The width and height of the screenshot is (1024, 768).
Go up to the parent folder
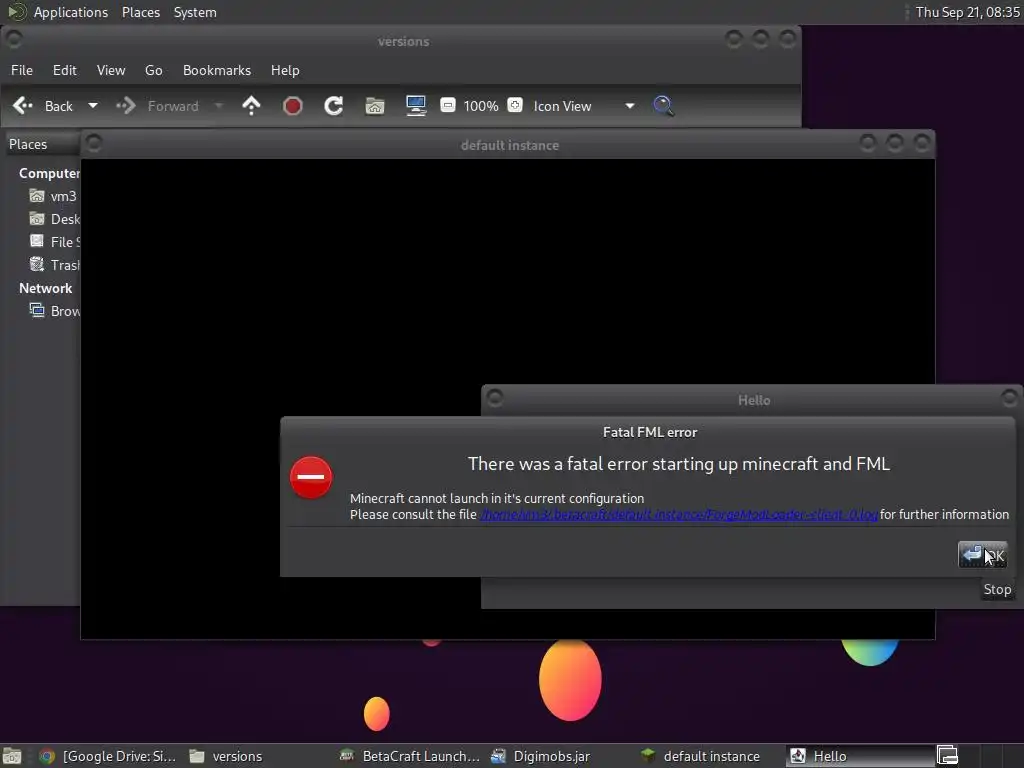pyautogui.click(x=251, y=106)
